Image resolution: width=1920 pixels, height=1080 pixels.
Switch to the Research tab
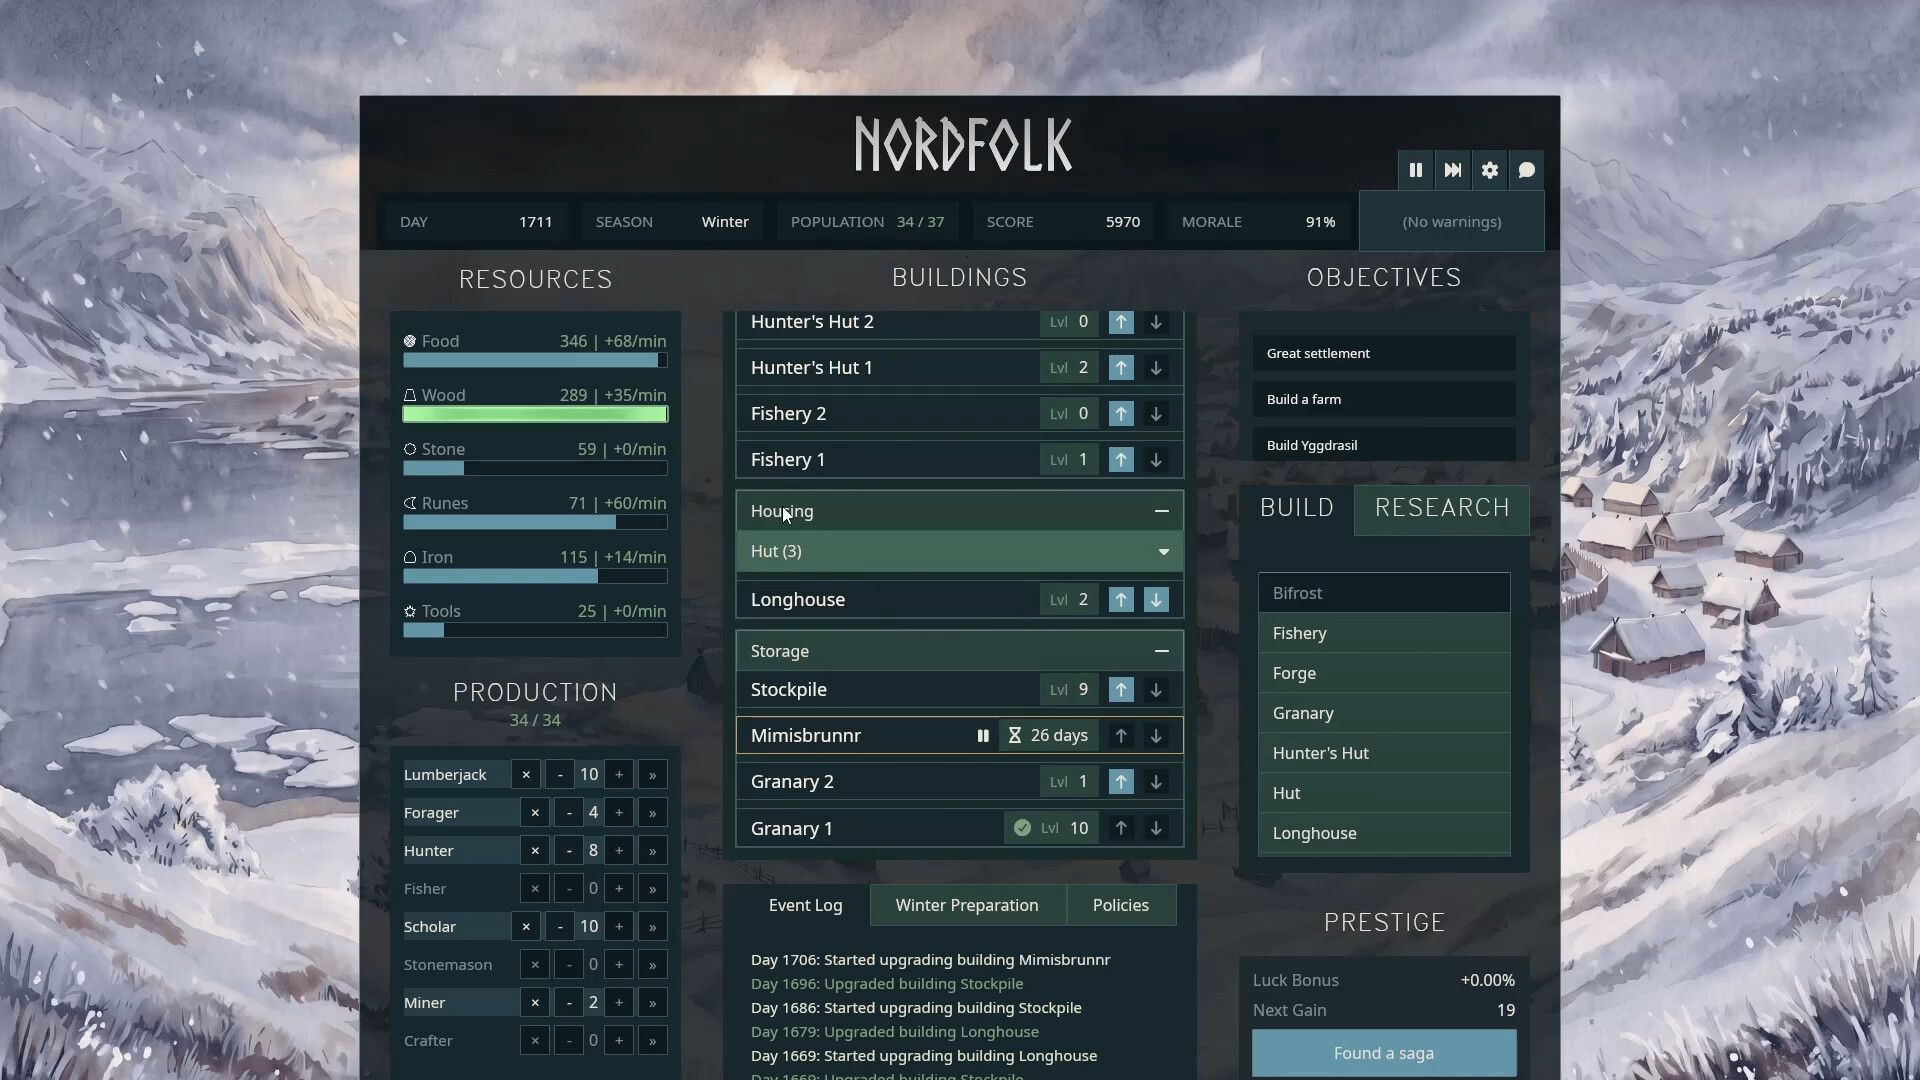1442,509
